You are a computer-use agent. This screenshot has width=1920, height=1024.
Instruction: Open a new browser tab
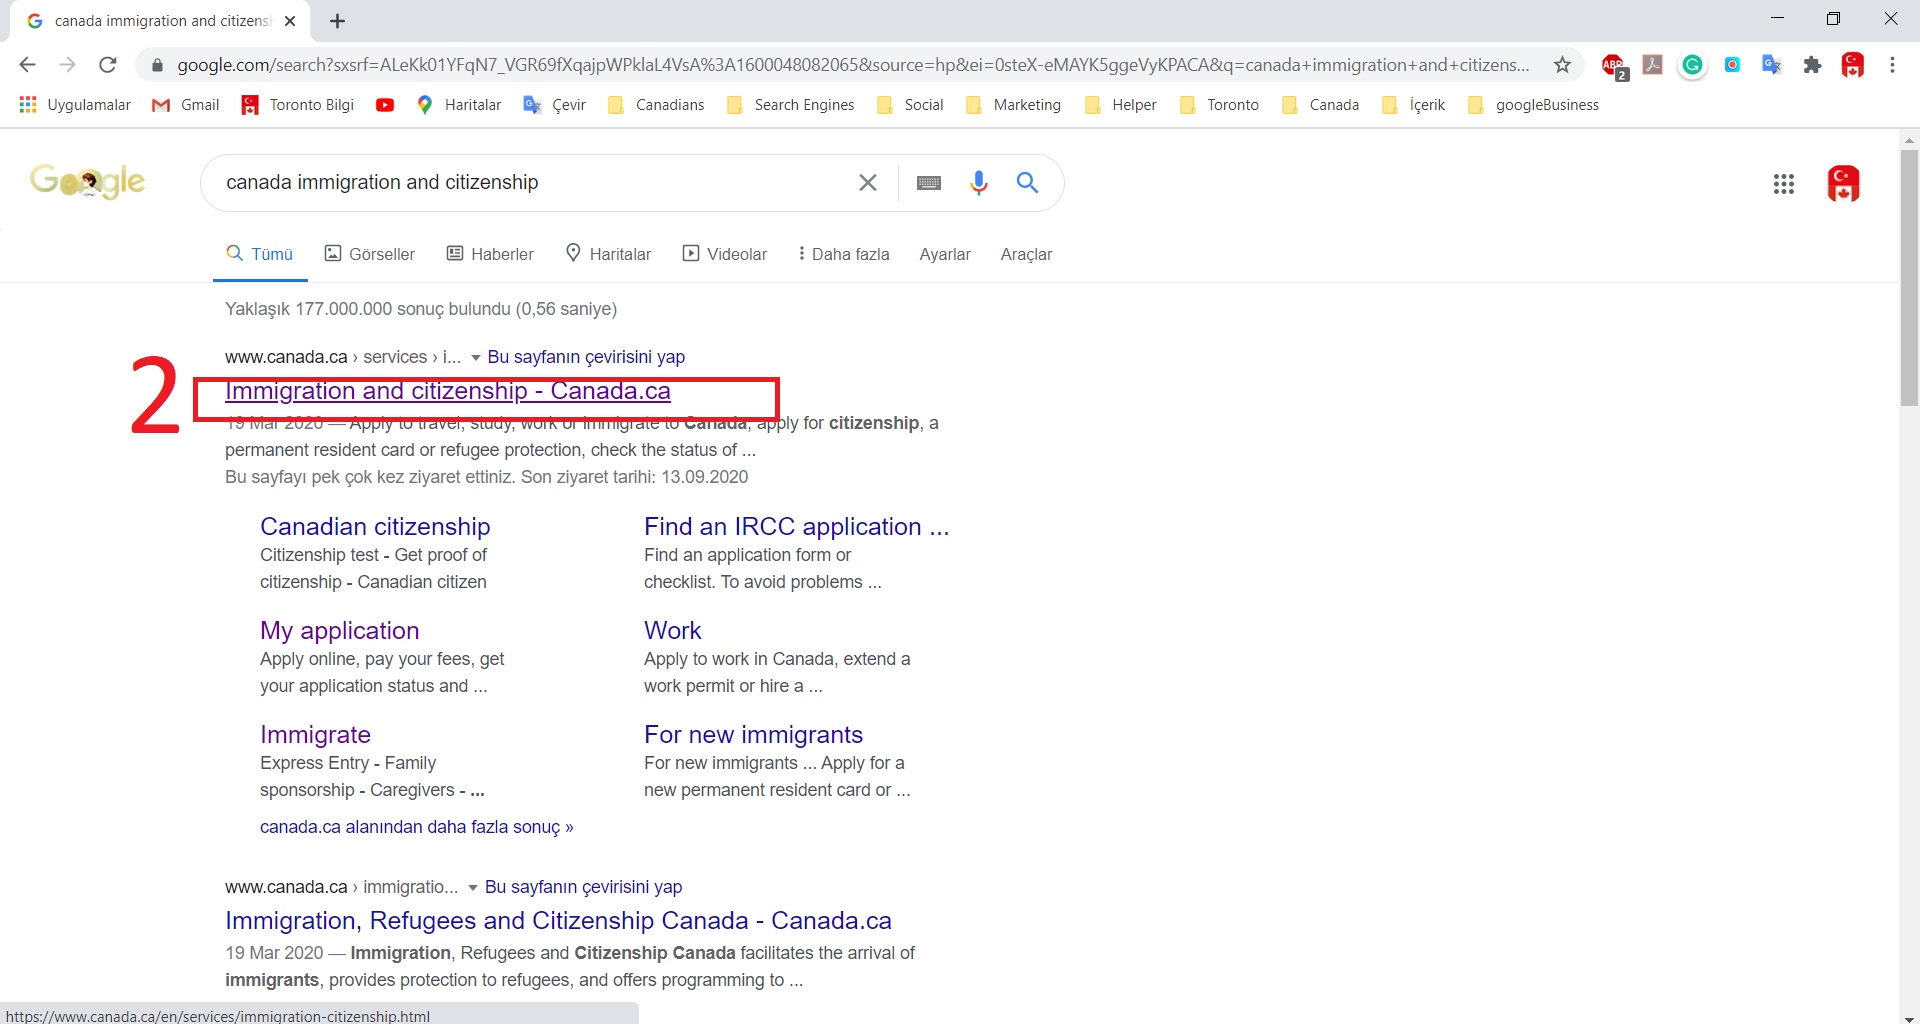[x=338, y=21]
